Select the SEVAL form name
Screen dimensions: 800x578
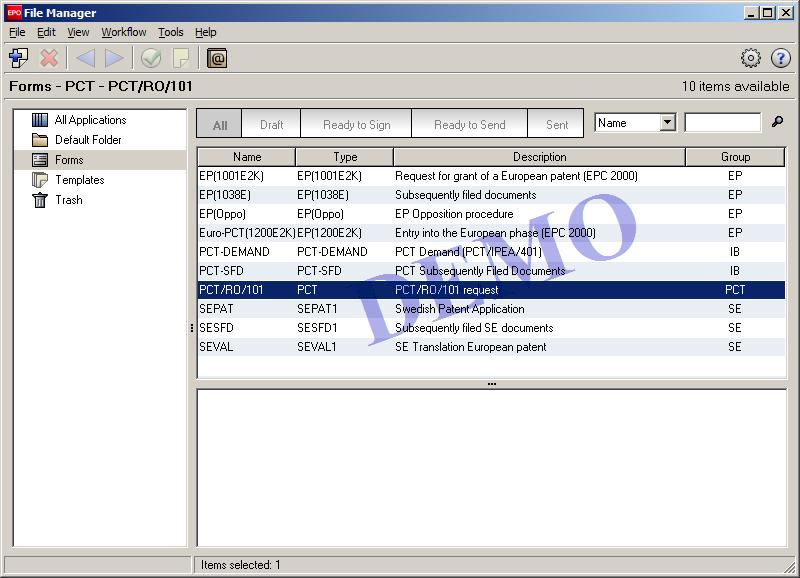[x=216, y=347]
